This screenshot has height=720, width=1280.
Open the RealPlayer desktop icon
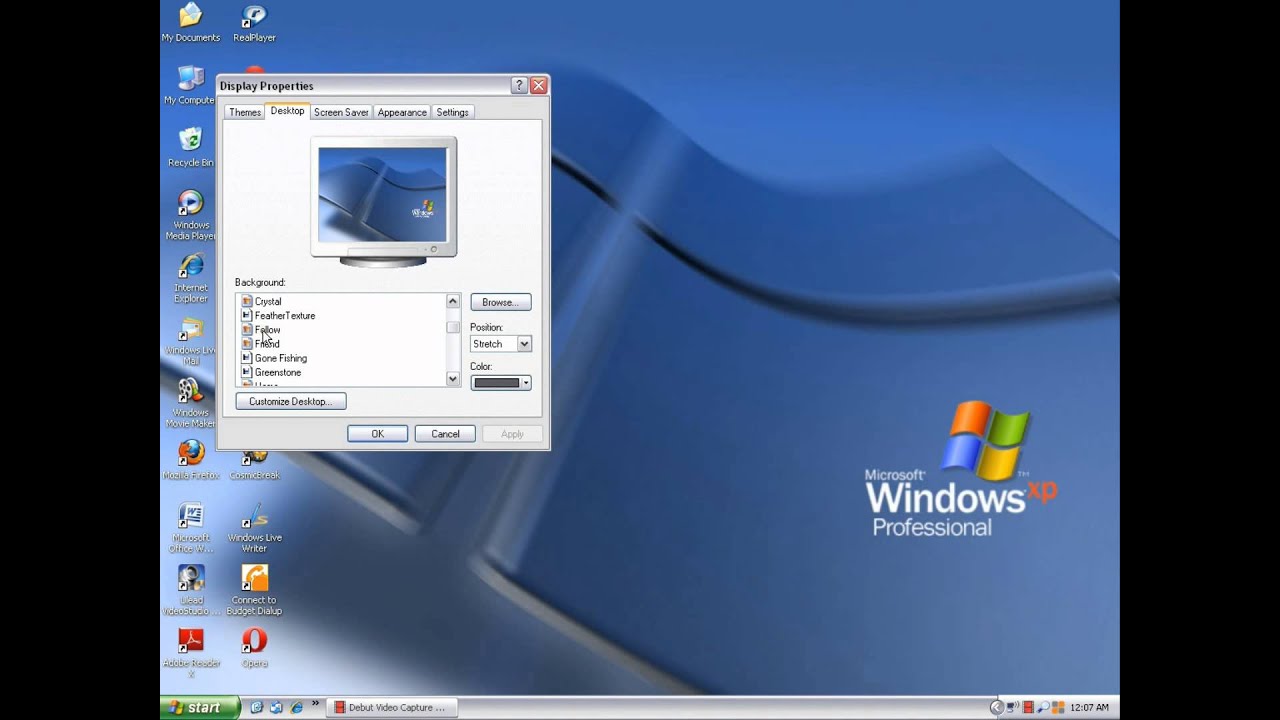coord(254,17)
